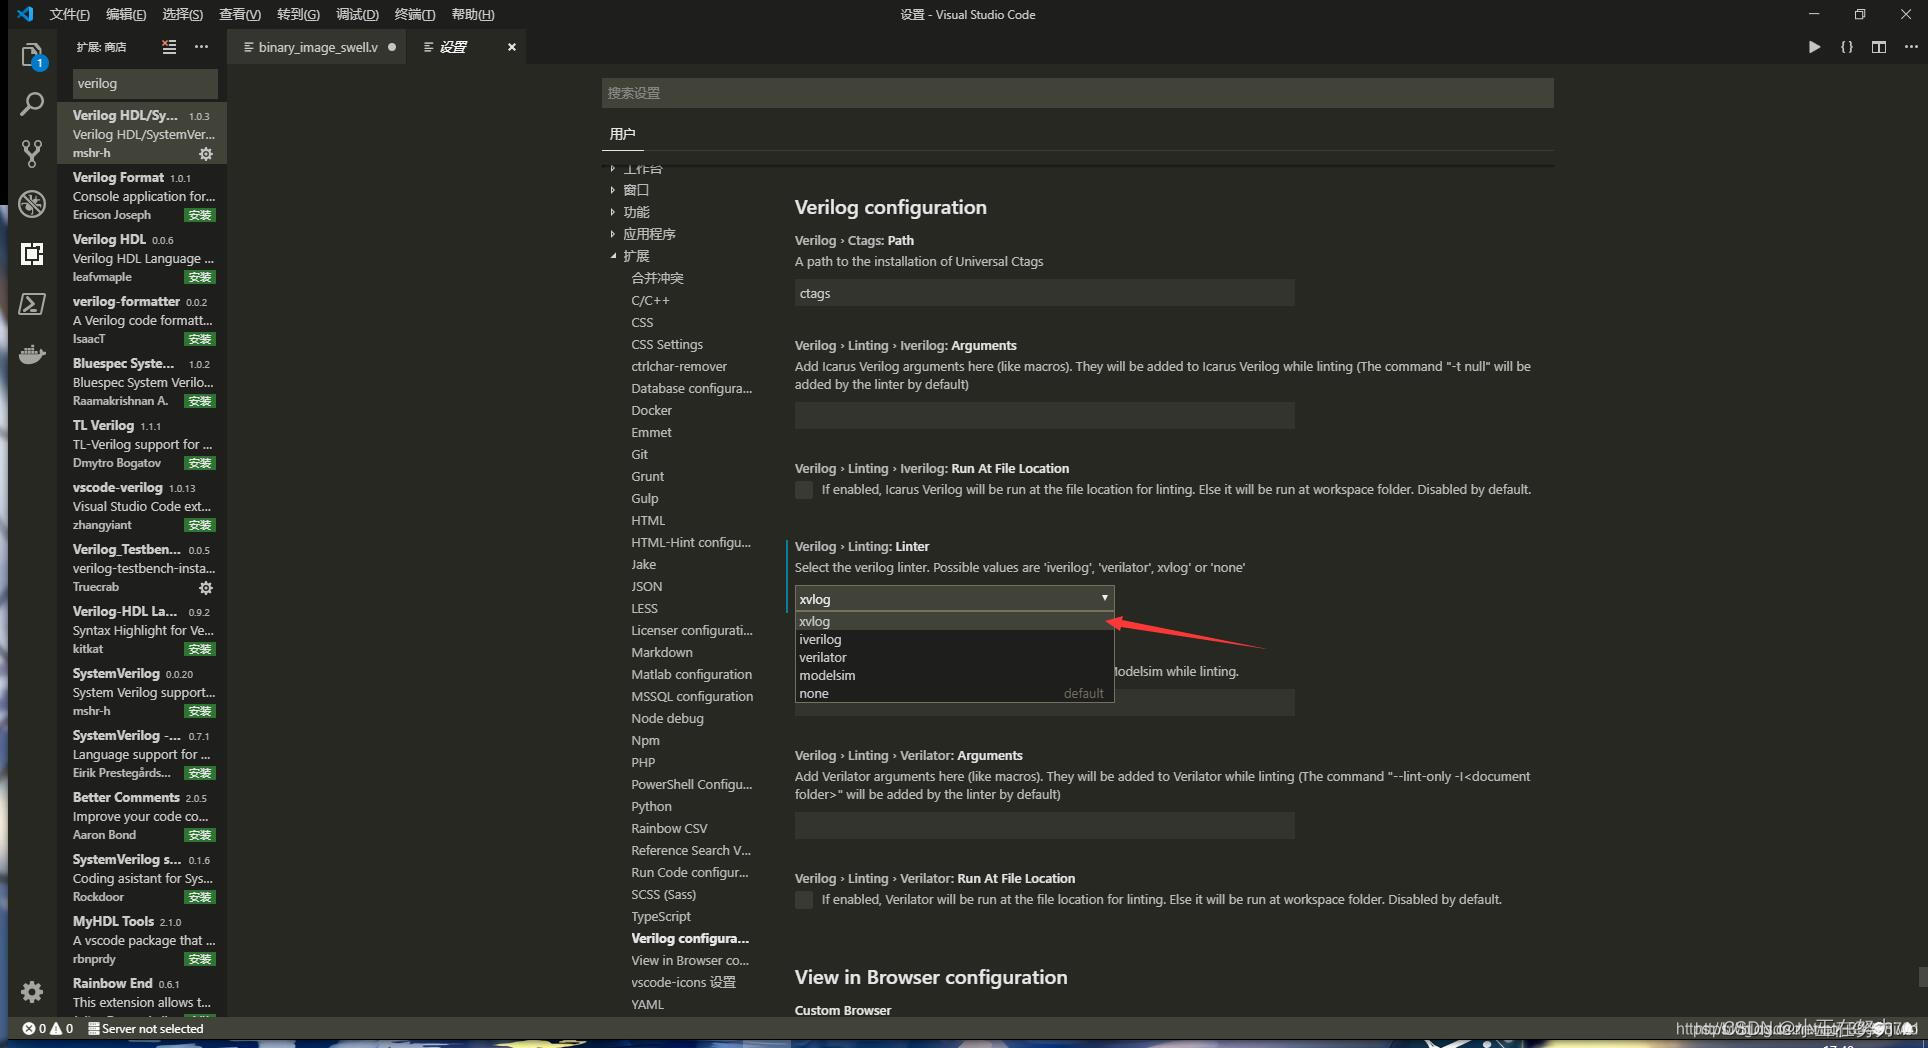Enable Verilator Run At File Location checkbox

point(804,900)
